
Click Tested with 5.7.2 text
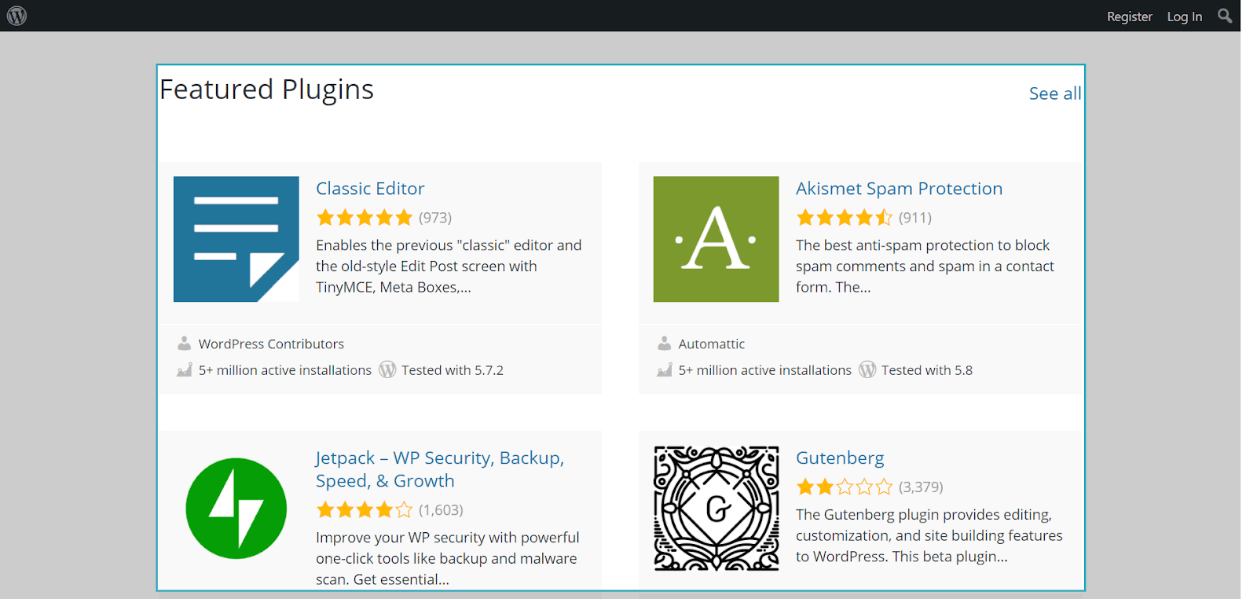pos(453,370)
